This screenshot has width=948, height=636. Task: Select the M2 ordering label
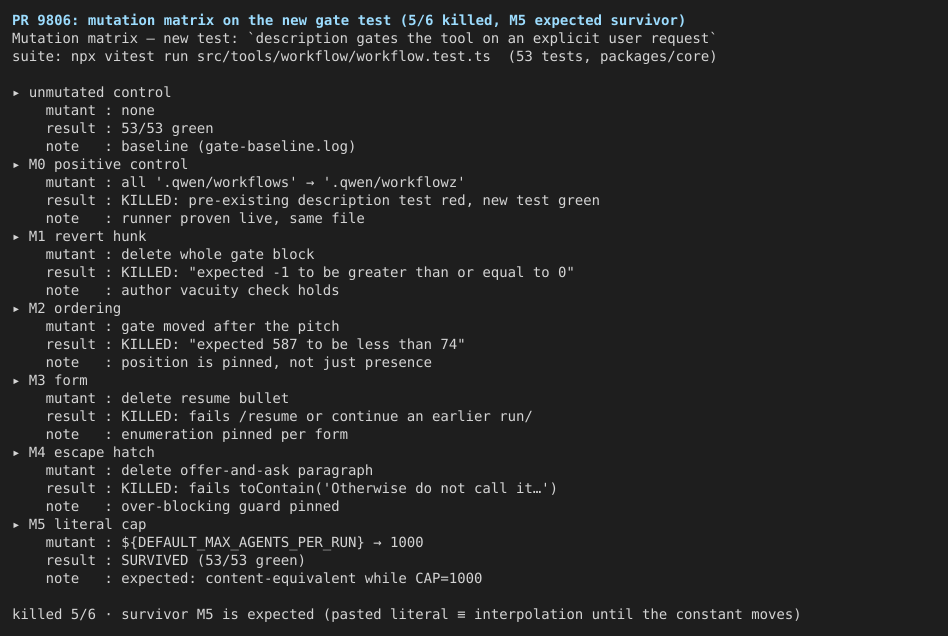(75, 308)
